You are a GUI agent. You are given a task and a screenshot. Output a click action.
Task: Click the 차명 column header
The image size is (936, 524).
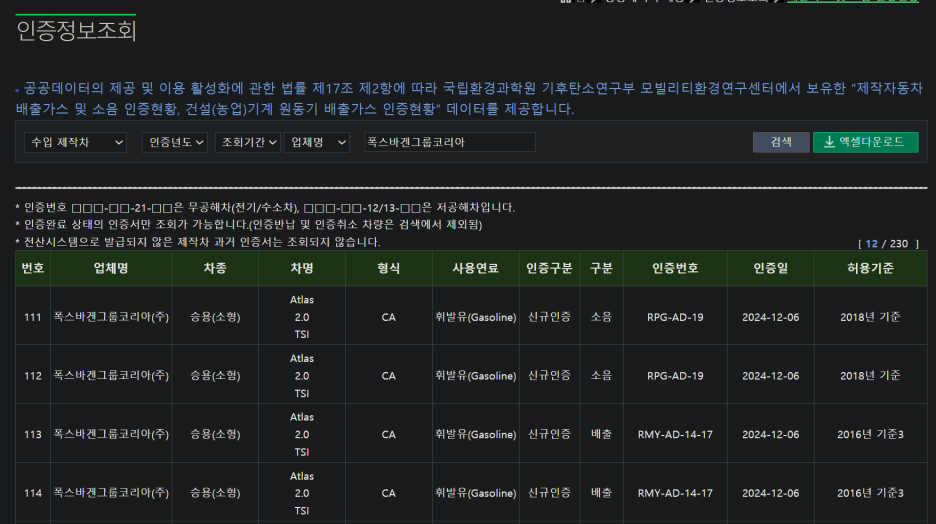(301, 269)
